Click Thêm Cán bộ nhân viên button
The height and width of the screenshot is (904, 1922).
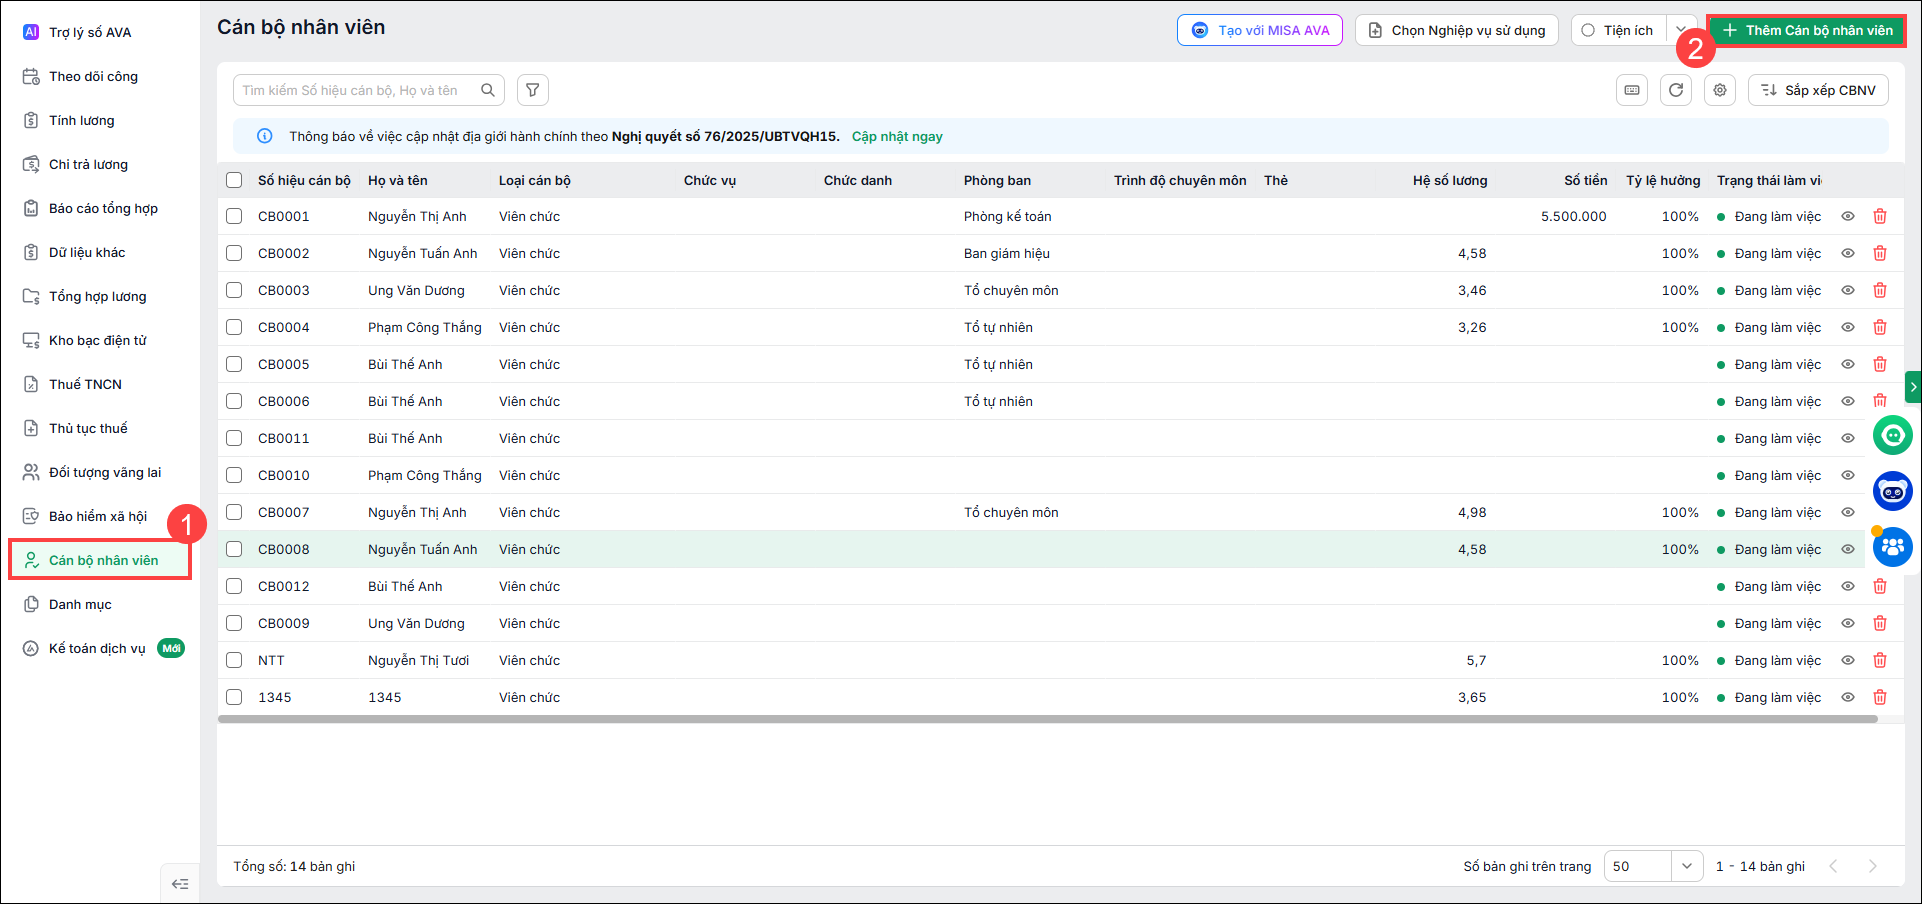1807,30
